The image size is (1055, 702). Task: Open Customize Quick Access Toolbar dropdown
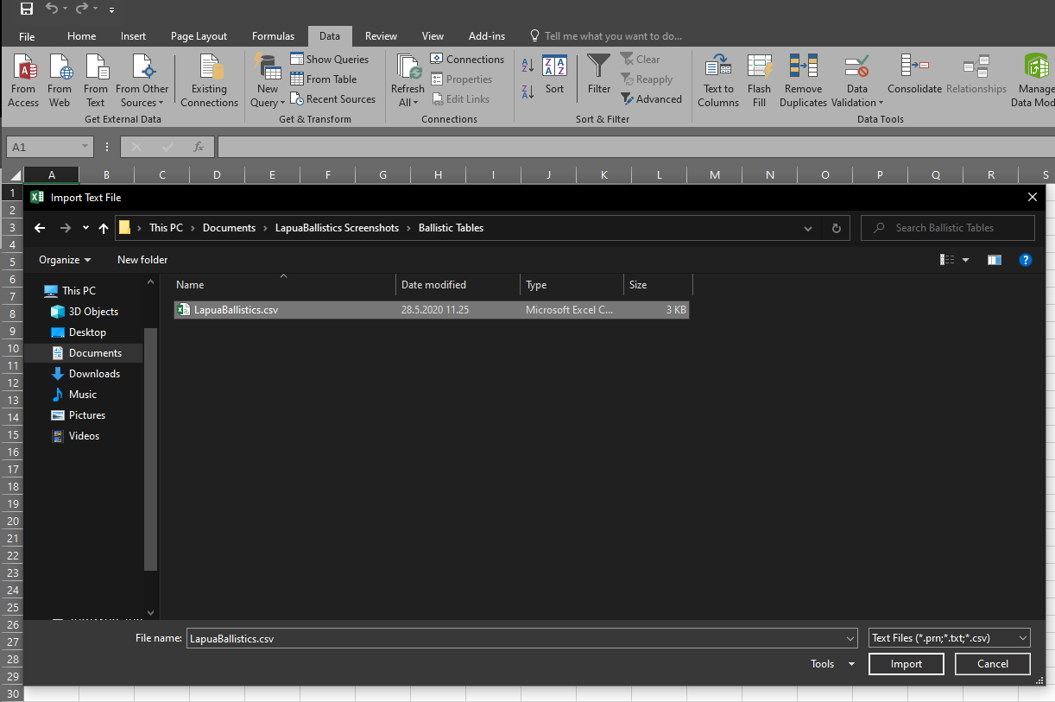pos(112,9)
